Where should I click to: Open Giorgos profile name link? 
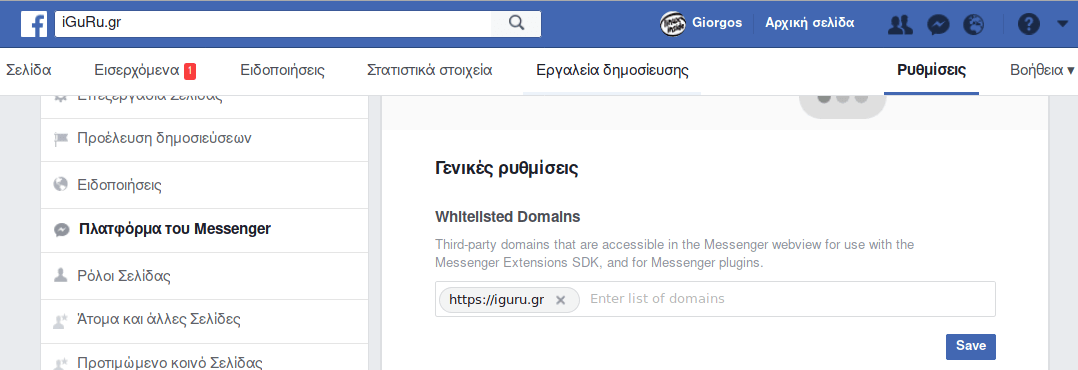tap(717, 23)
